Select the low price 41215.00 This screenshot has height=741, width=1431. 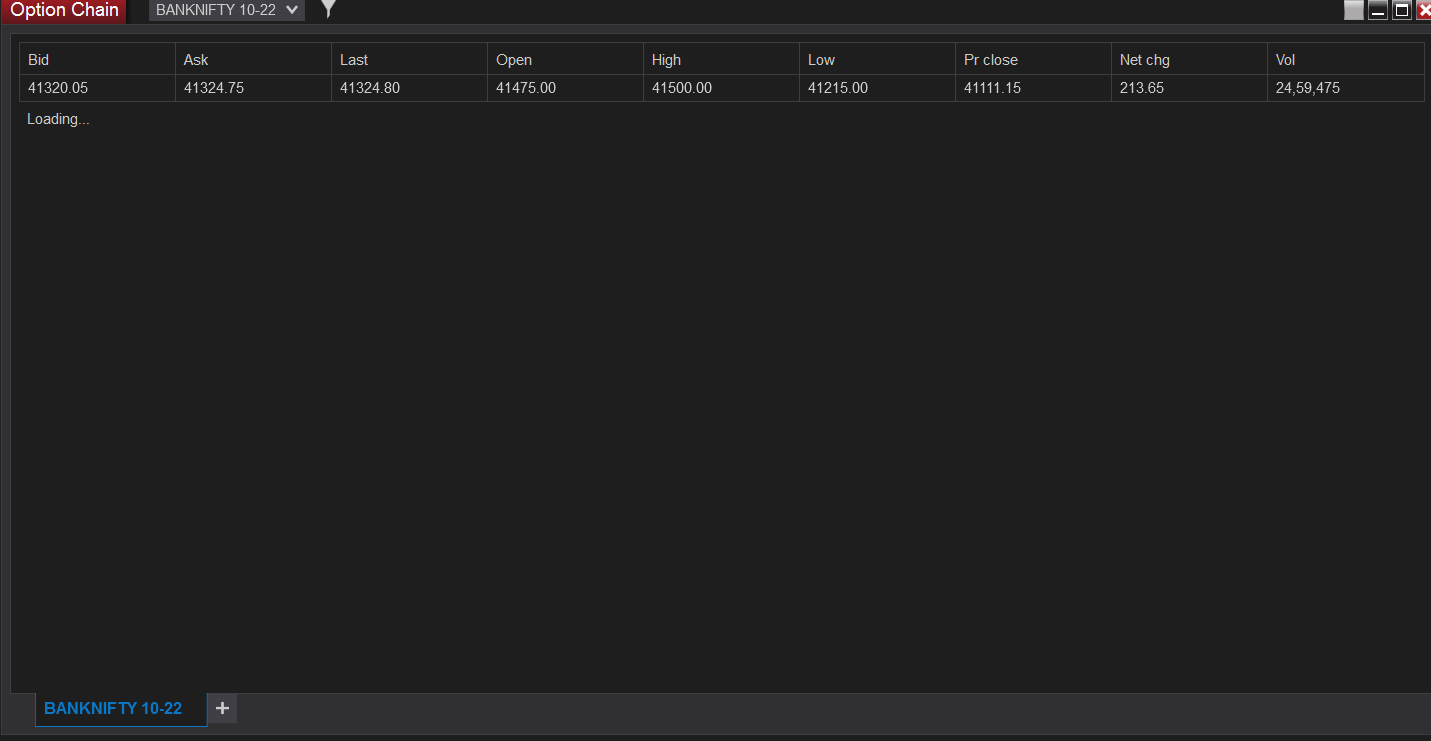[838, 88]
